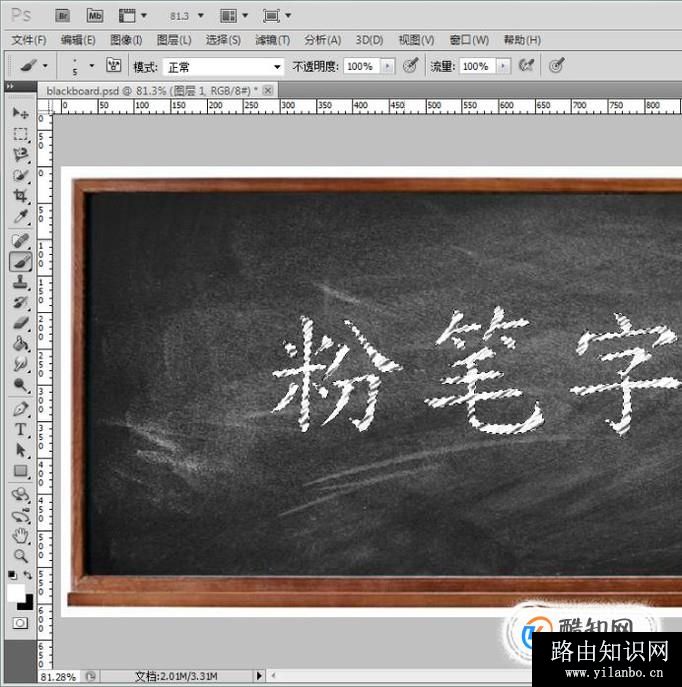Screen dimensions: 682x687
Task: Toggle the brush panel button
Action: [x=113, y=66]
